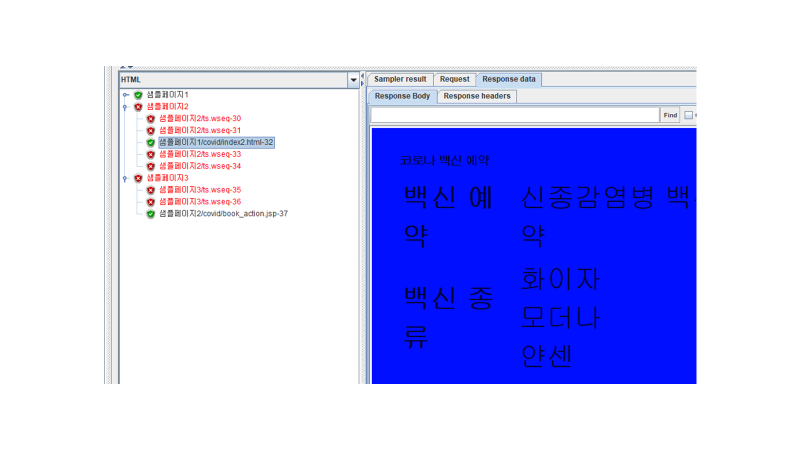The width and height of the screenshot is (800, 450).
Task: Click the Find button
Action: click(670, 115)
